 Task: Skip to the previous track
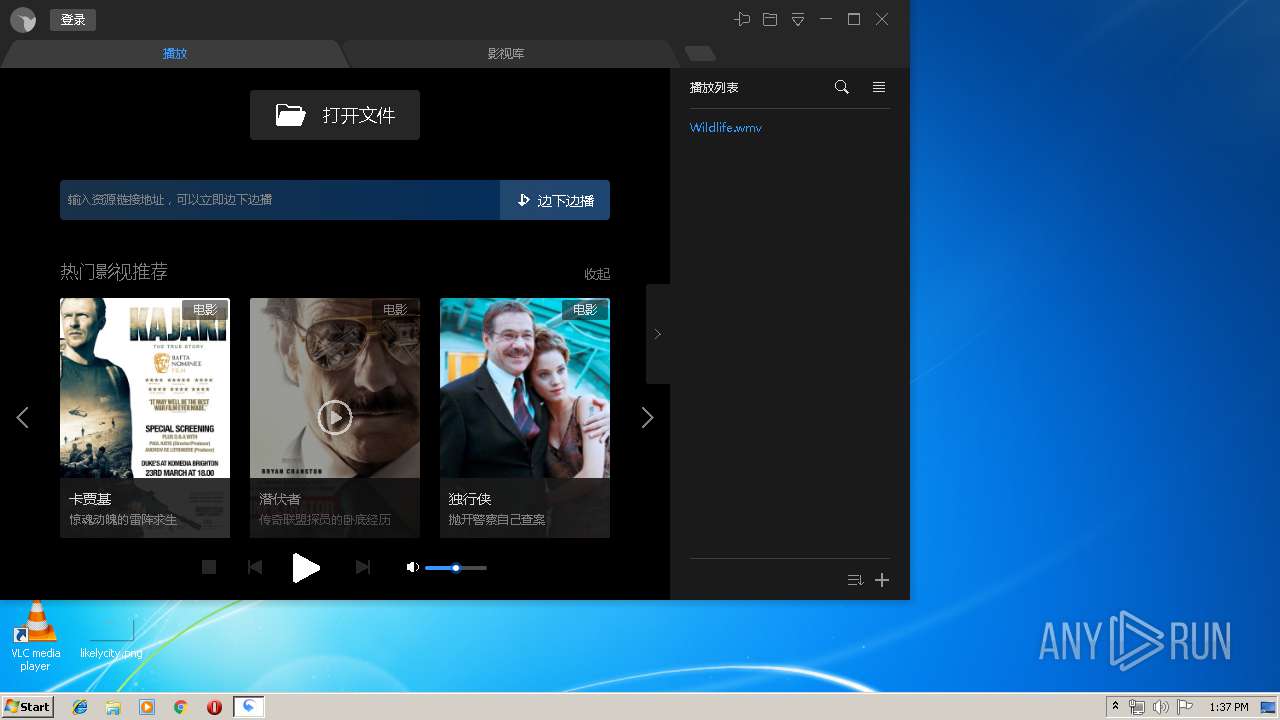255,567
